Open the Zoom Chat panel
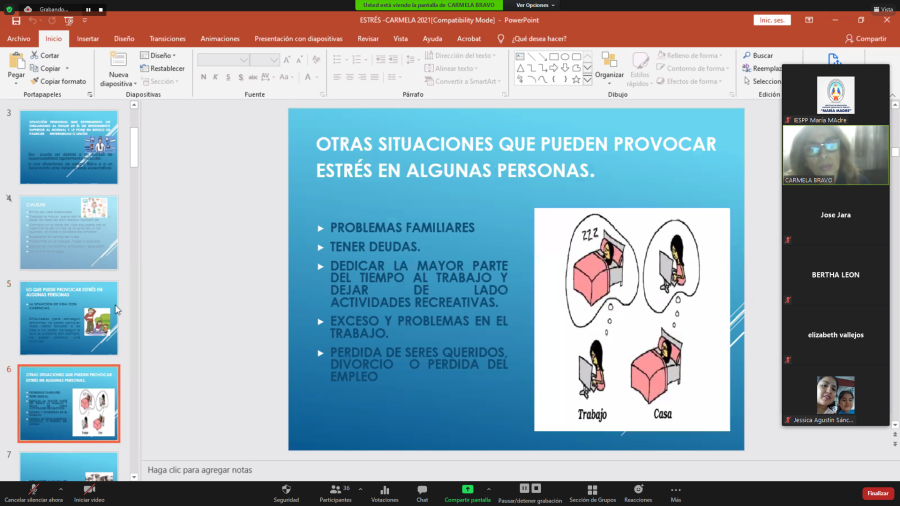900x506 pixels. coord(422,489)
